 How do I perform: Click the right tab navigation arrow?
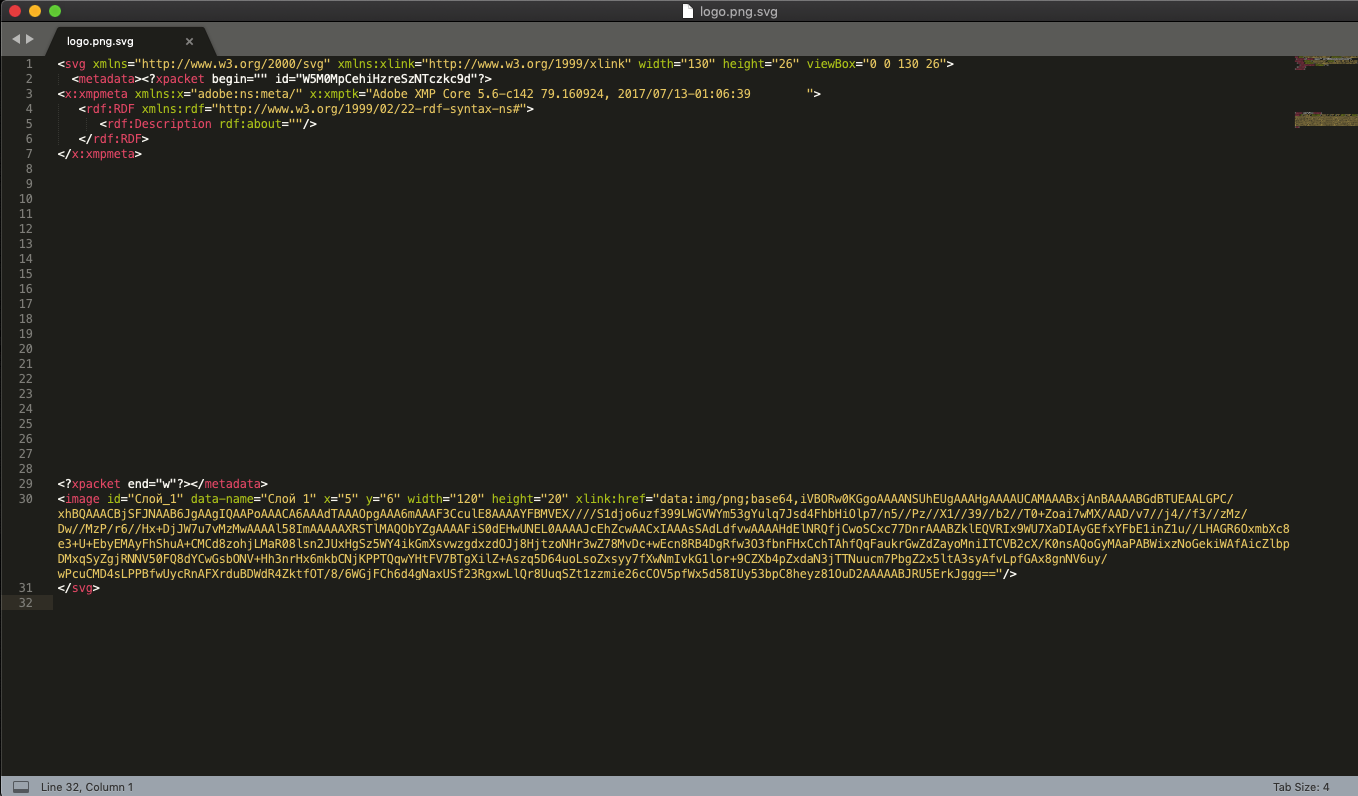click(30, 39)
